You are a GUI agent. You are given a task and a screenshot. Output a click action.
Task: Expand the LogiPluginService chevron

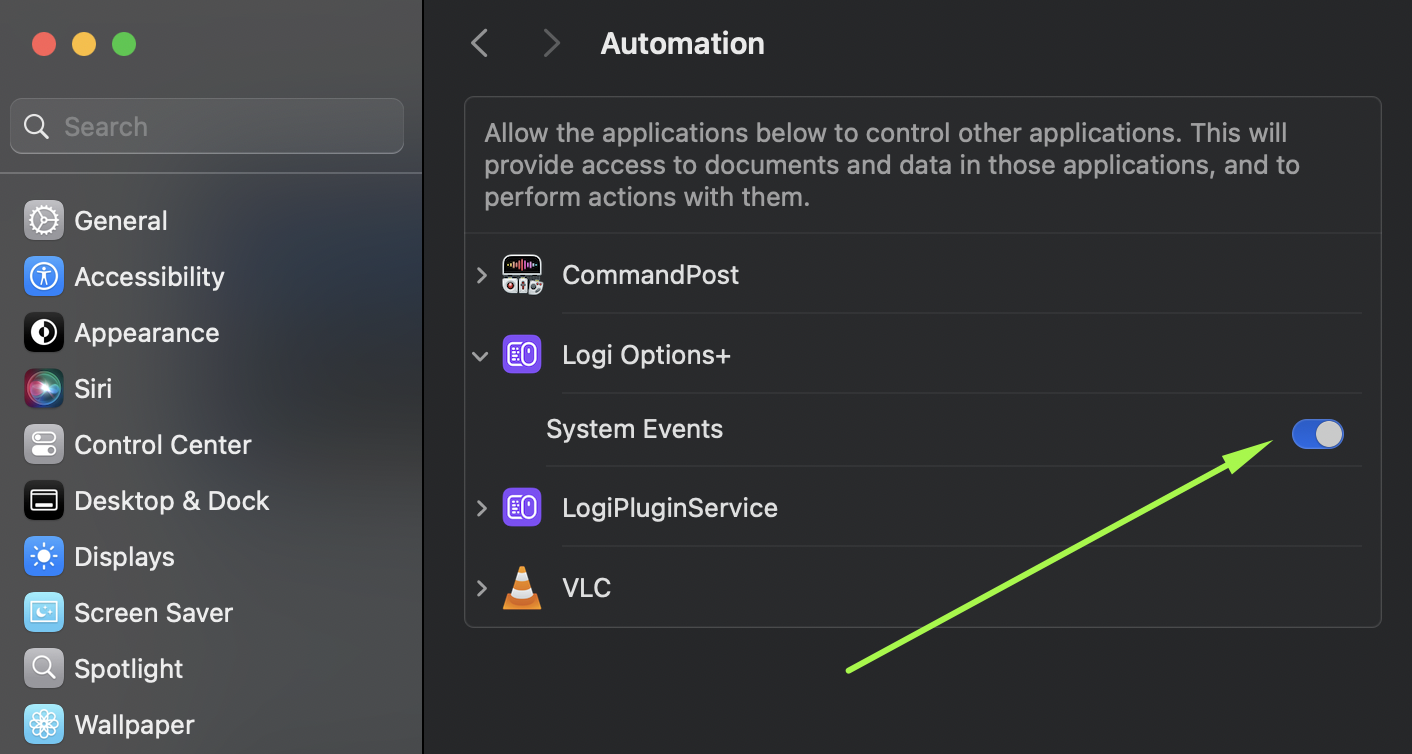[482, 508]
